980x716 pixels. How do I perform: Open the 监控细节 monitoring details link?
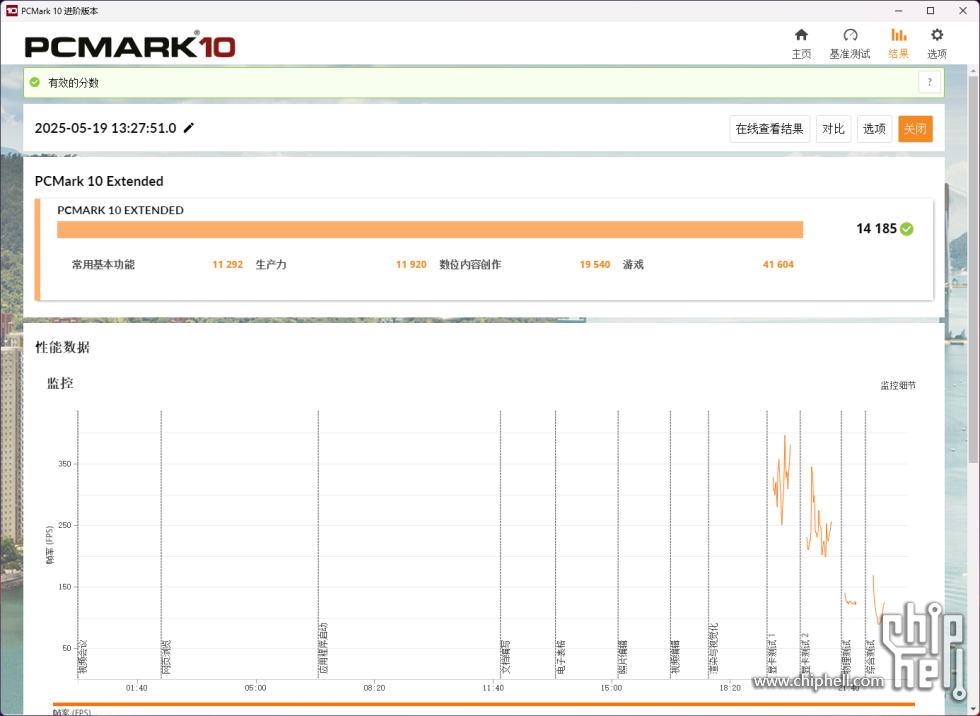tap(898, 385)
